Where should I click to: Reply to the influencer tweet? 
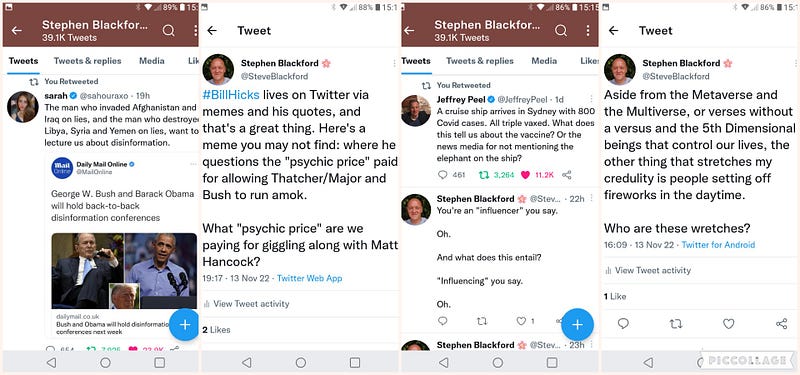point(442,321)
